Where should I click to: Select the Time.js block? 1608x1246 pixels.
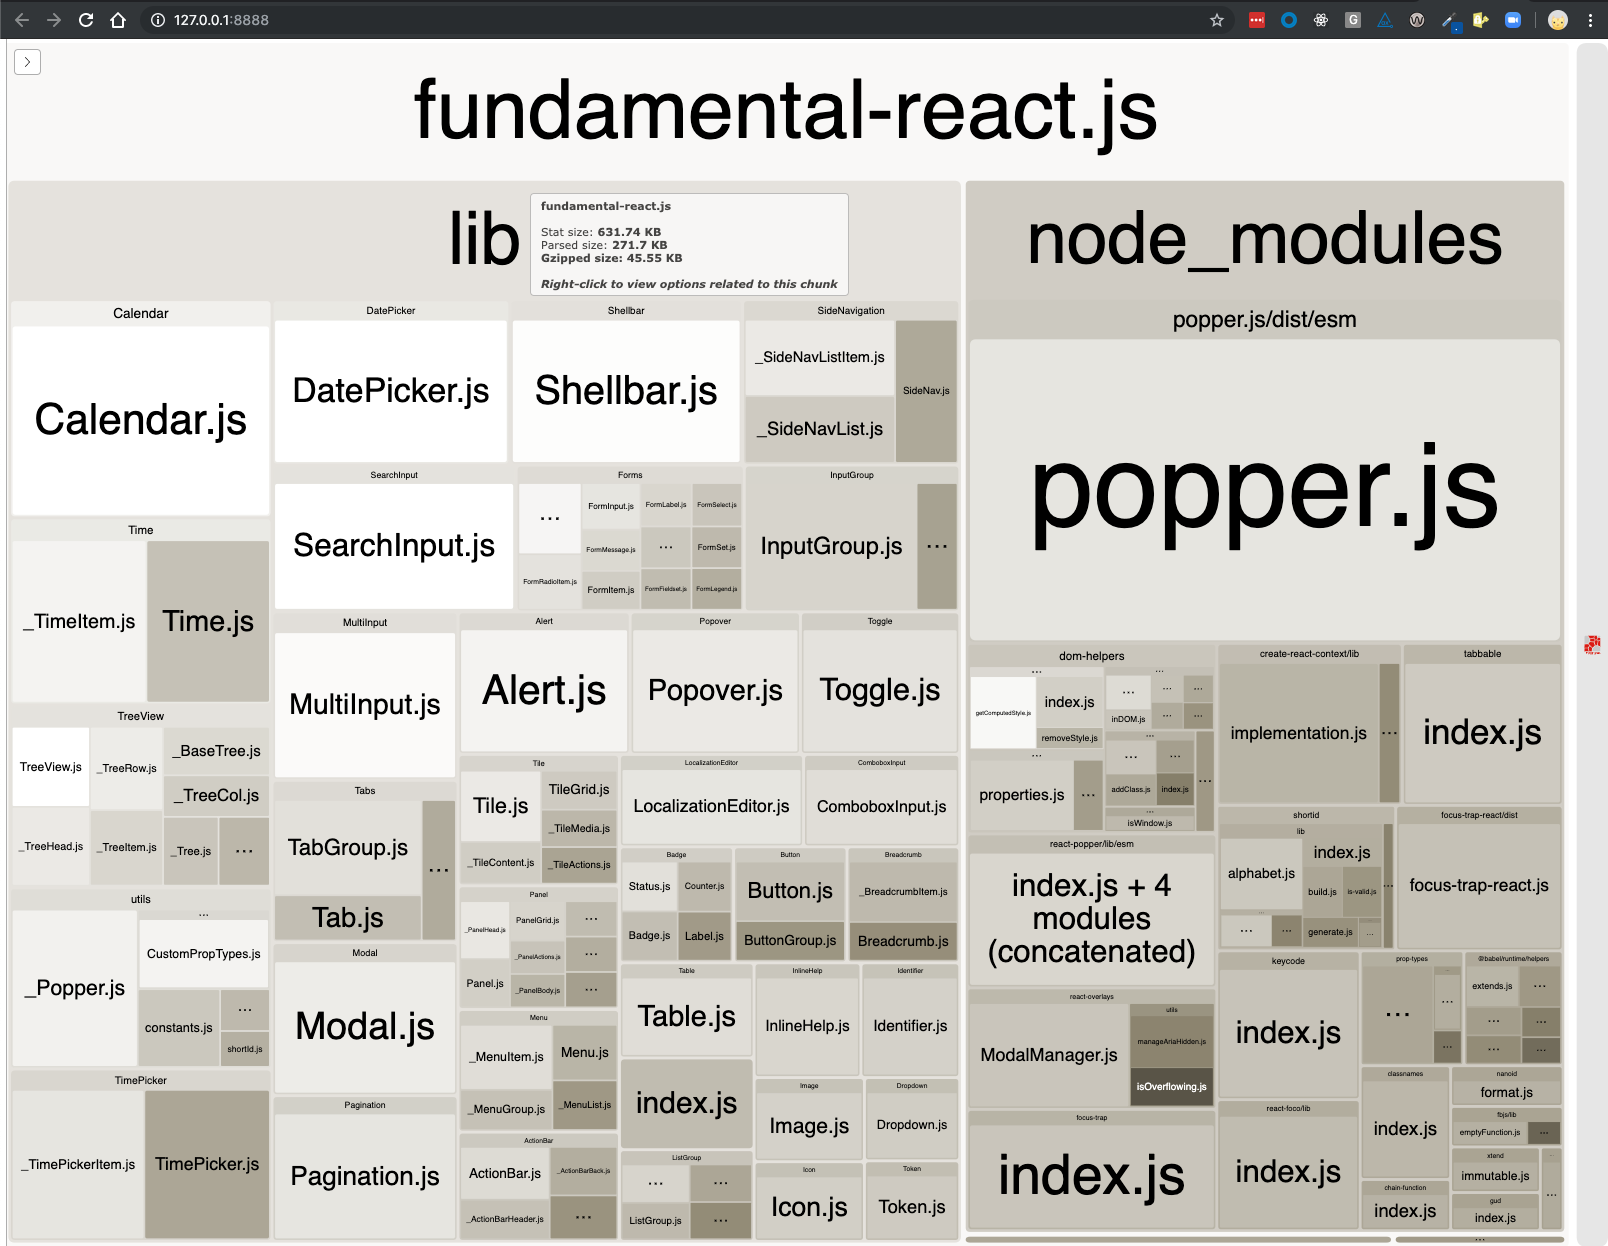[208, 621]
